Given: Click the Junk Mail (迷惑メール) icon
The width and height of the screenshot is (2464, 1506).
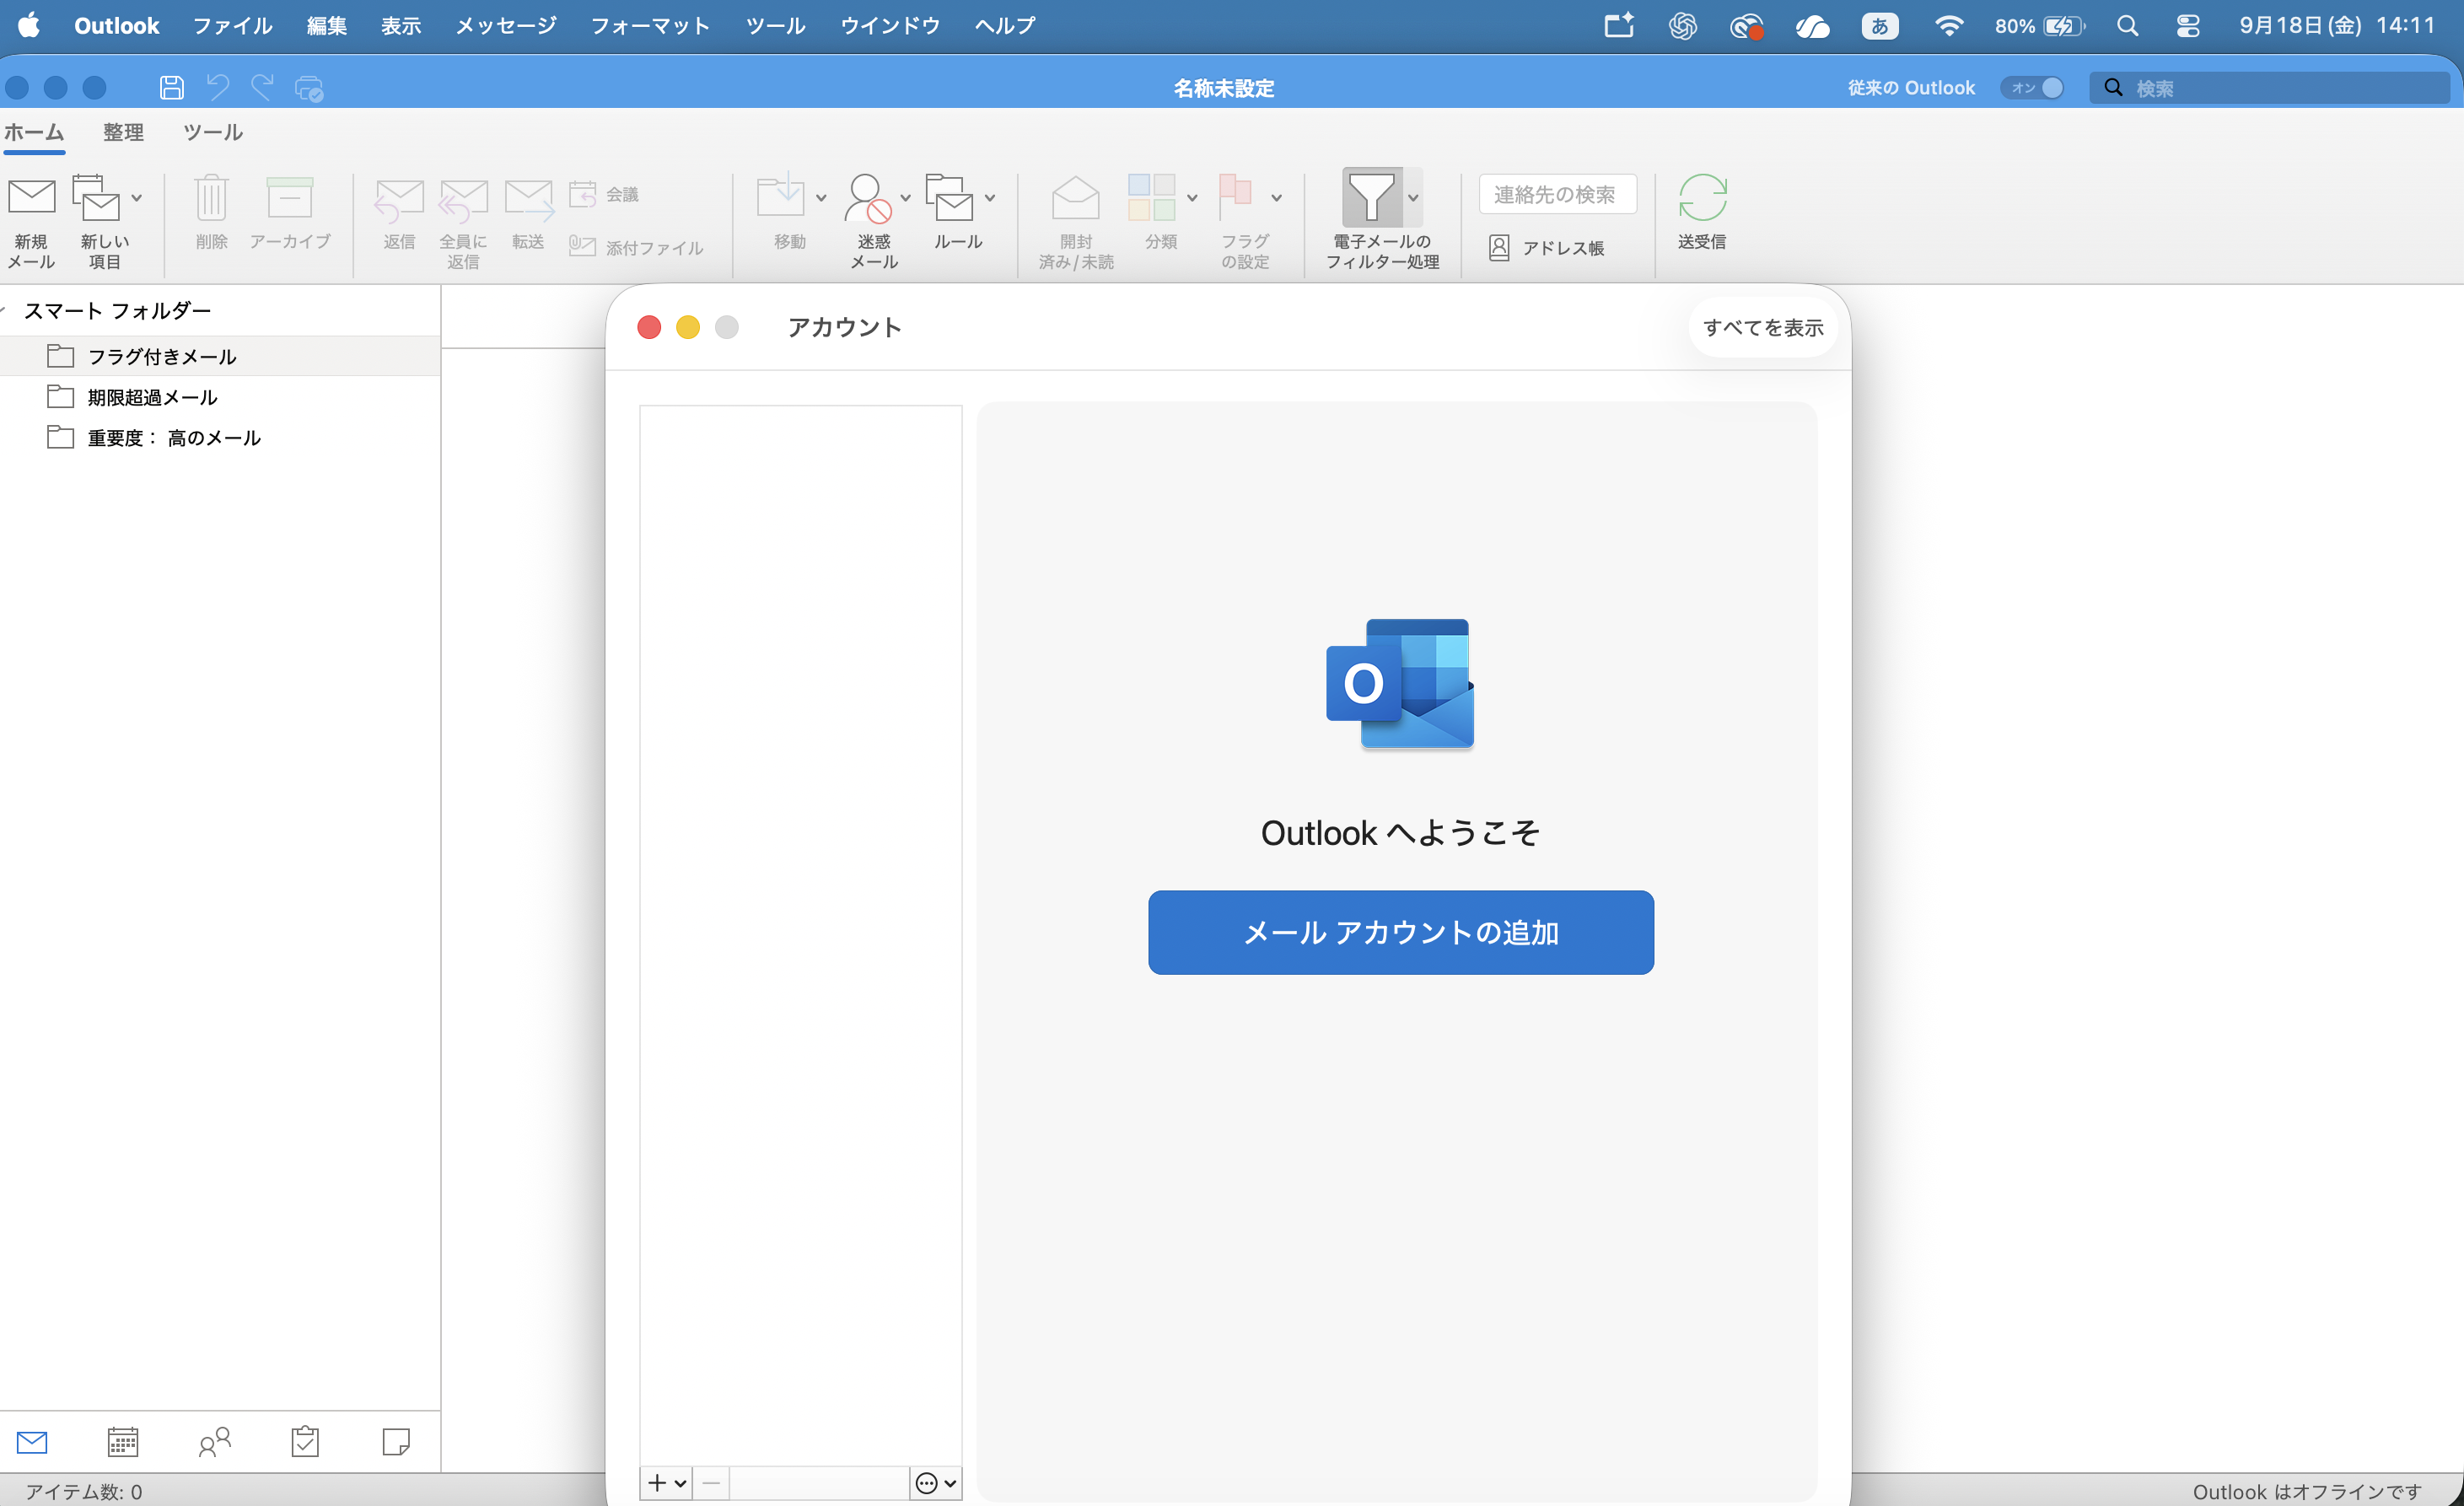Looking at the screenshot, I should tap(867, 198).
